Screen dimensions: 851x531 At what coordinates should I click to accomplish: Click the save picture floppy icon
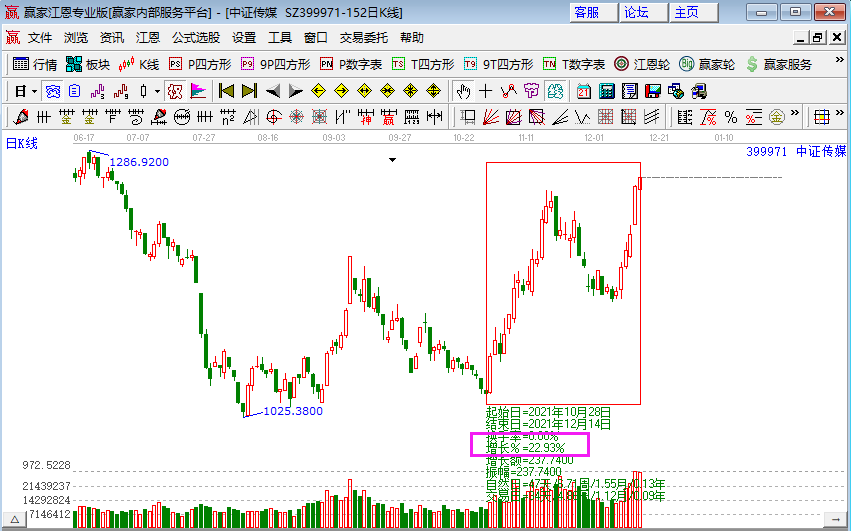point(652,91)
